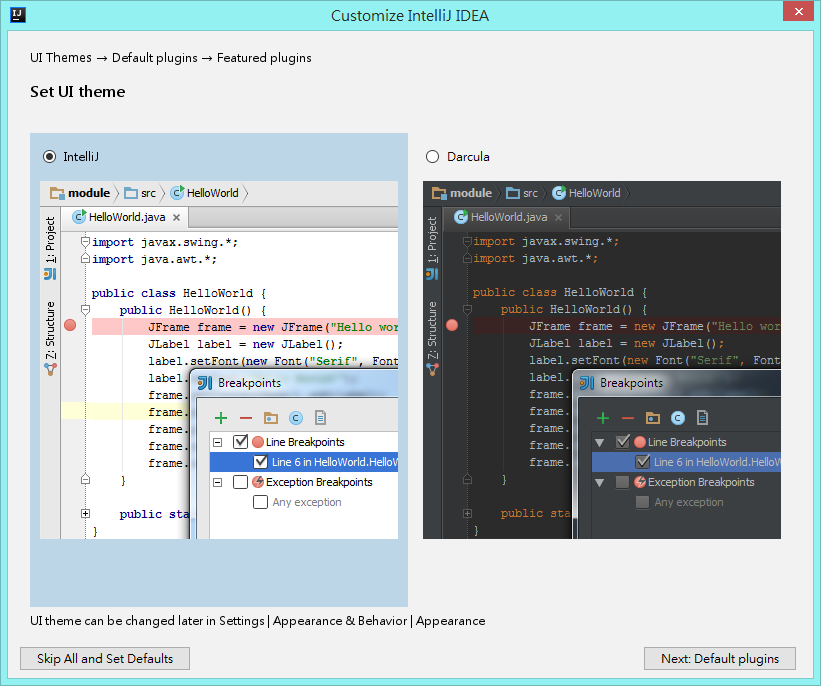
Task: Click Skip All and Set Defaults
Action: pyautogui.click(x=105, y=658)
